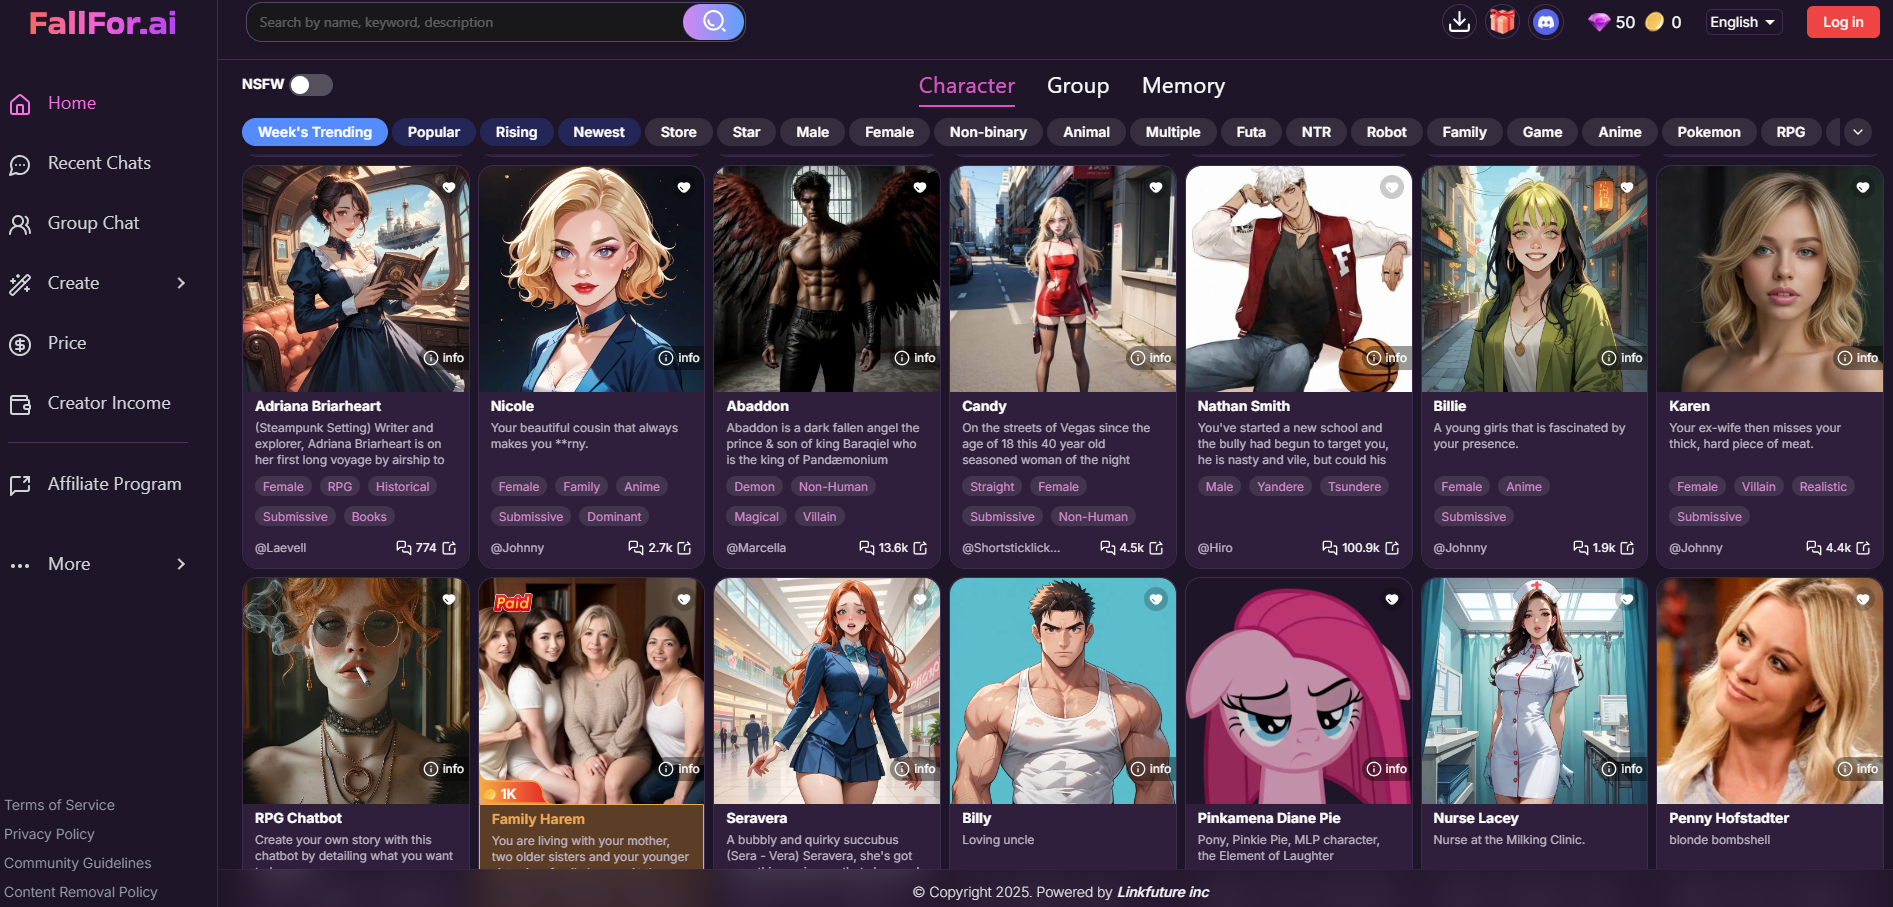
Task: Click the Price dollar icon
Action: (20, 344)
